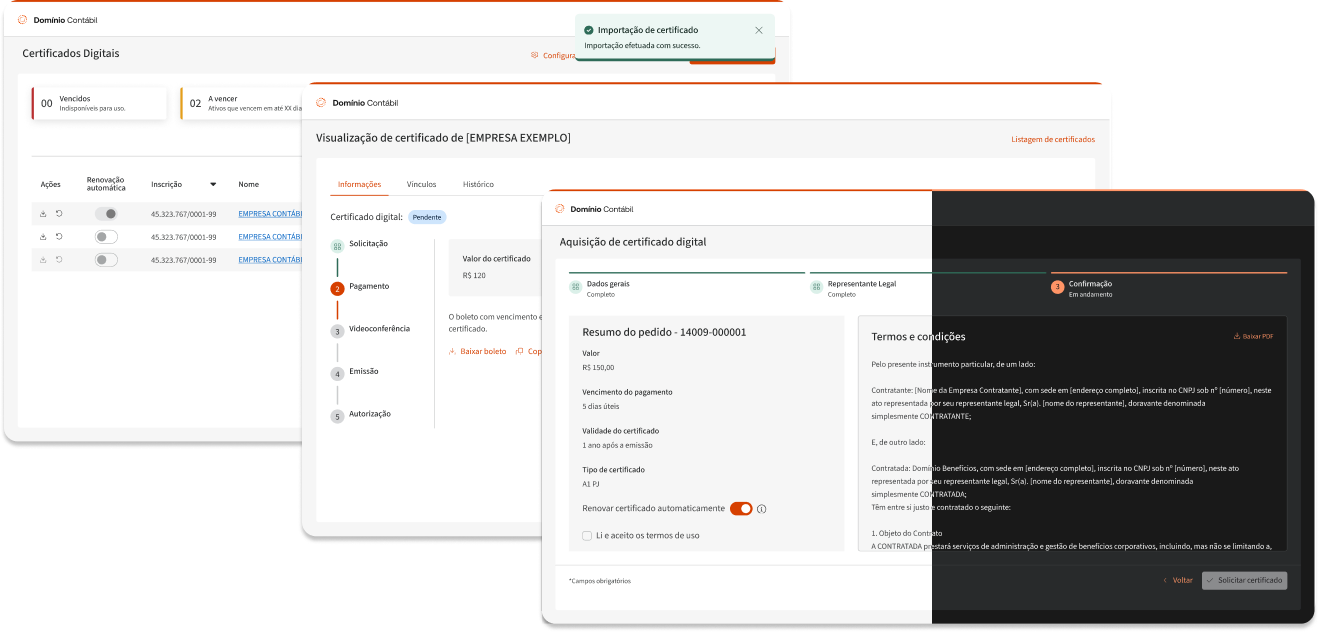
Task: Select step 4 Emissão circle
Action: (x=337, y=373)
